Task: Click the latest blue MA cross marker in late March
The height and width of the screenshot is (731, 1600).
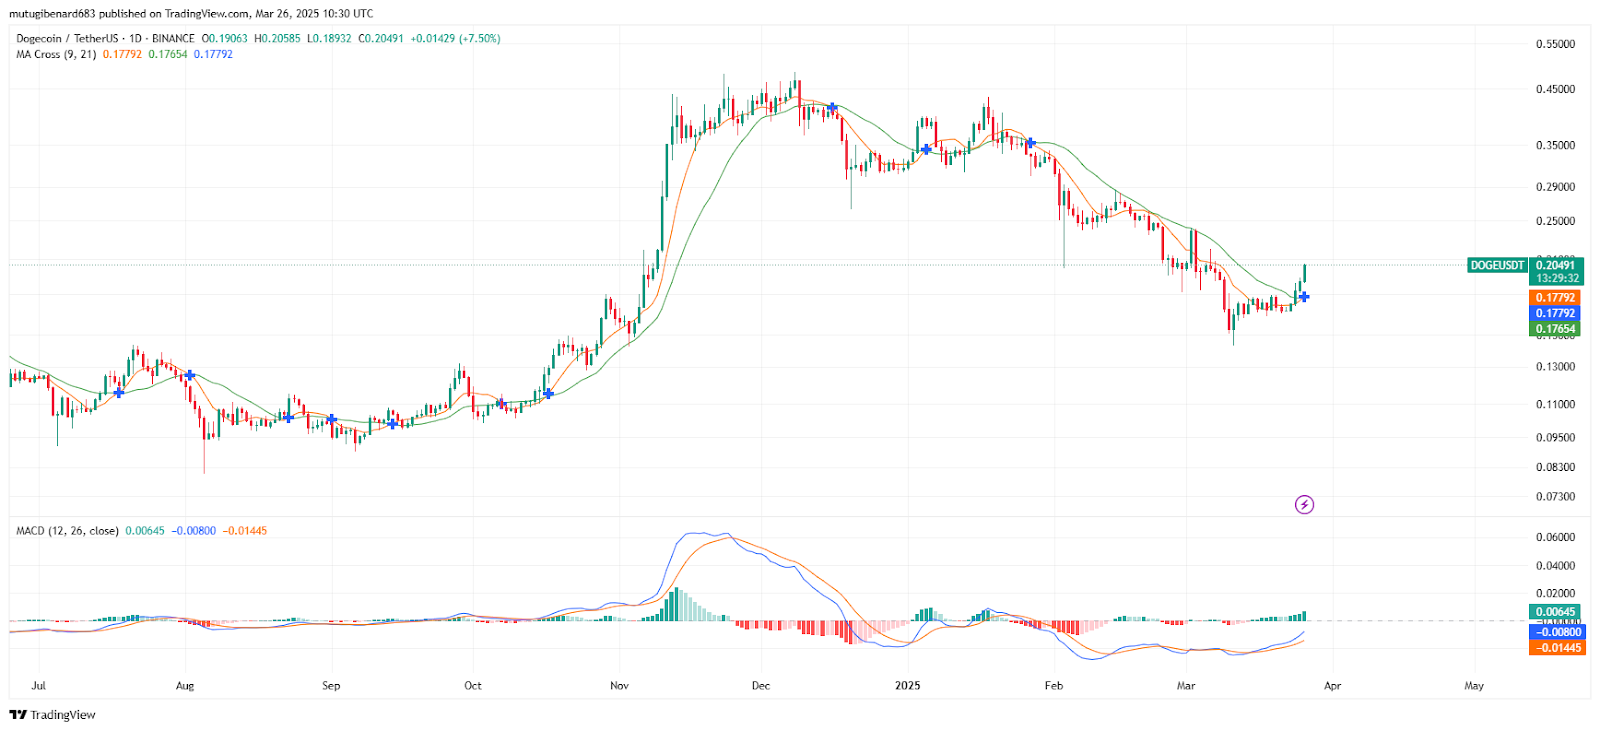Action: pyautogui.click(x=1303, y=297)
